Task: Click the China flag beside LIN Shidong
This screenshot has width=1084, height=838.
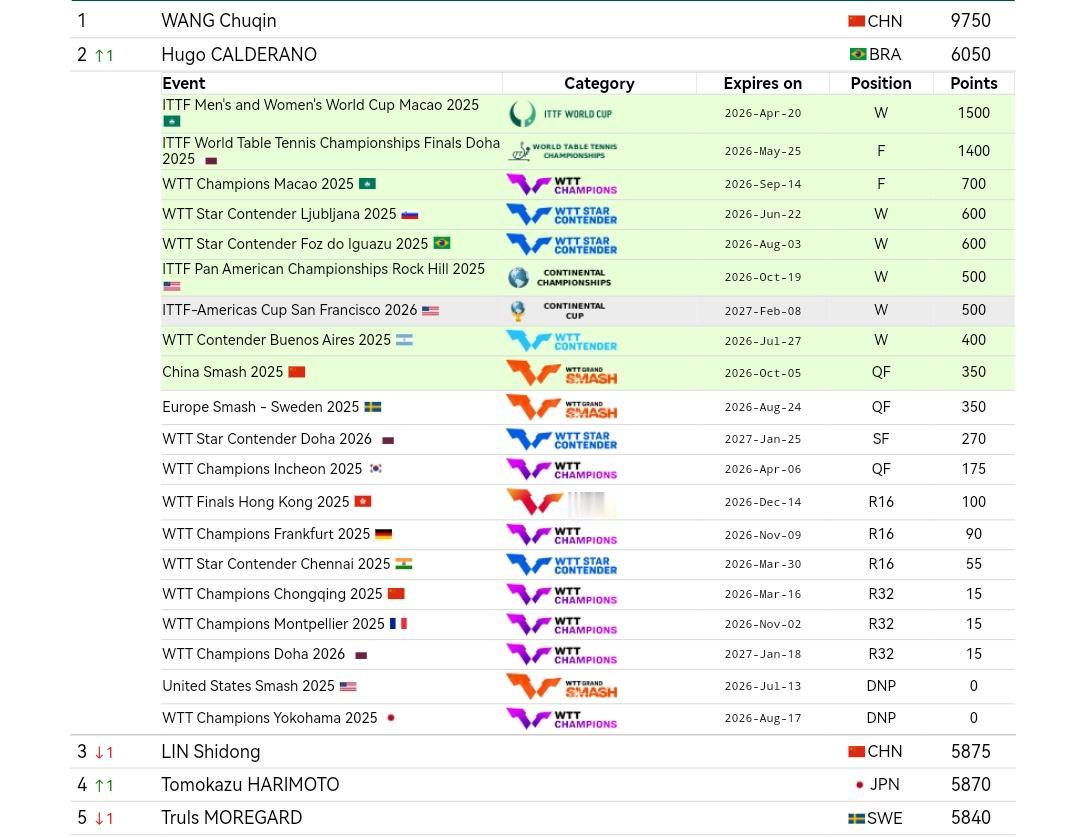Action: coord(857,752)
